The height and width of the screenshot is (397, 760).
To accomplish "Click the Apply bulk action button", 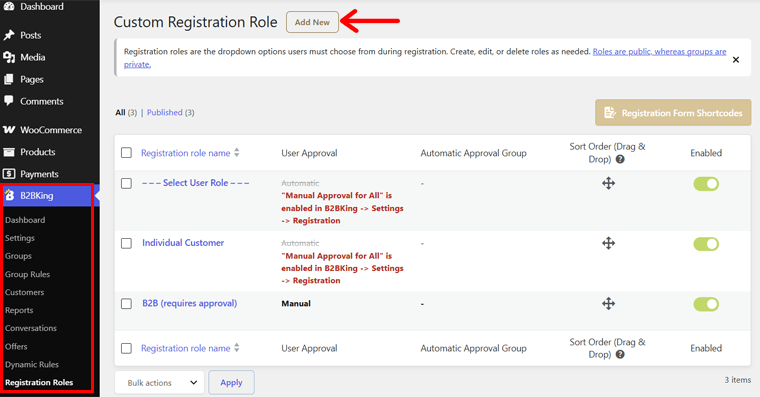I will pyautogui.click(x=231, y=382).
